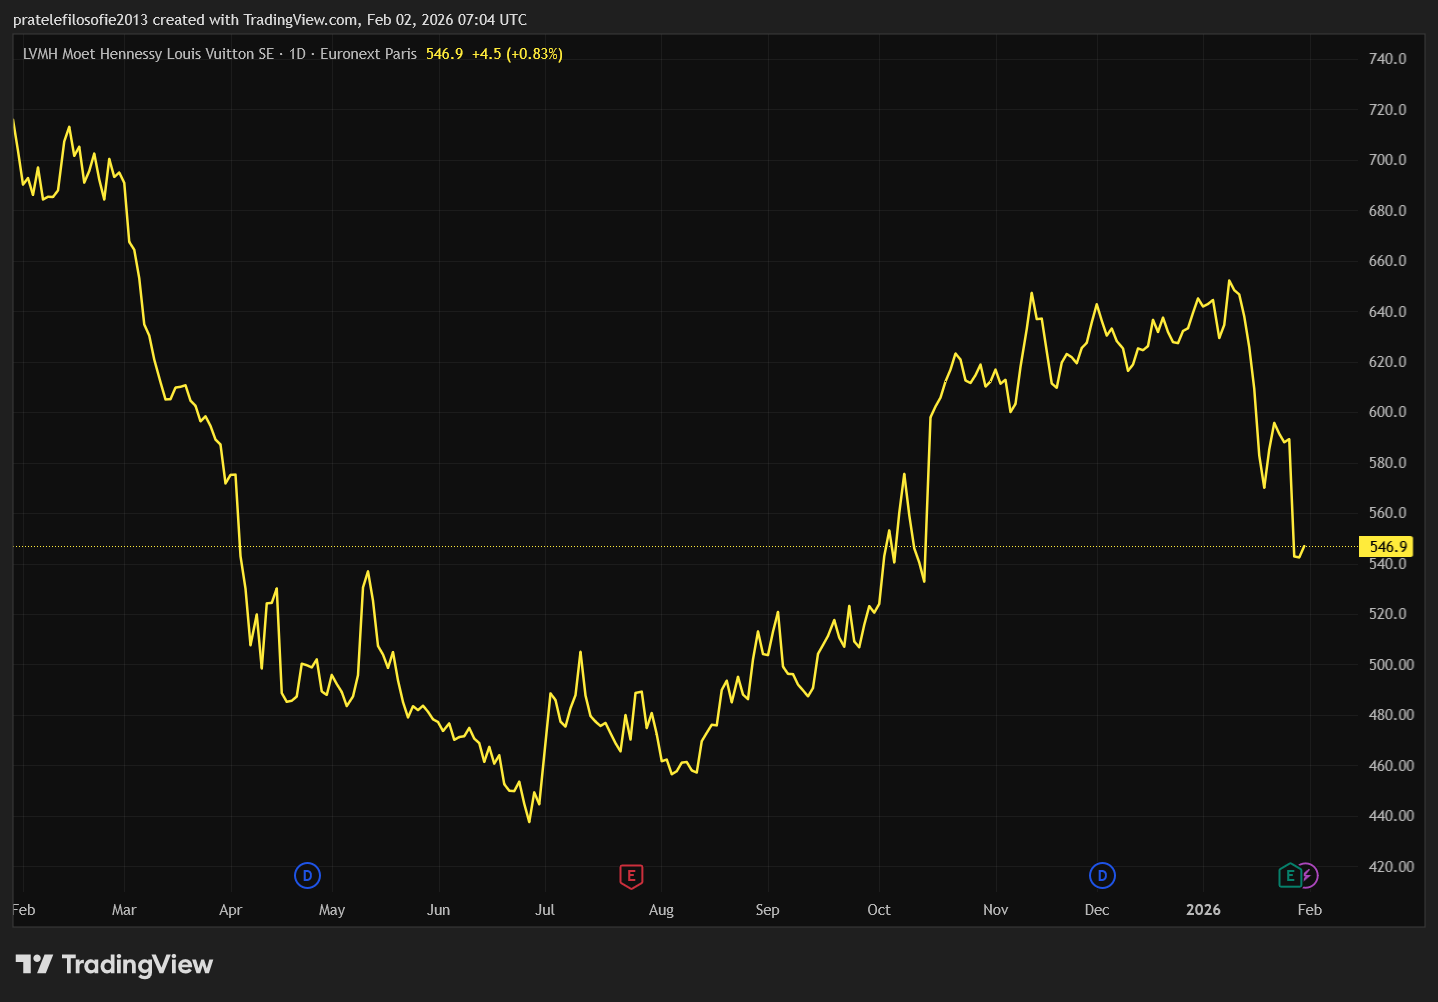Click the 440.00 price axis label

1391,816
